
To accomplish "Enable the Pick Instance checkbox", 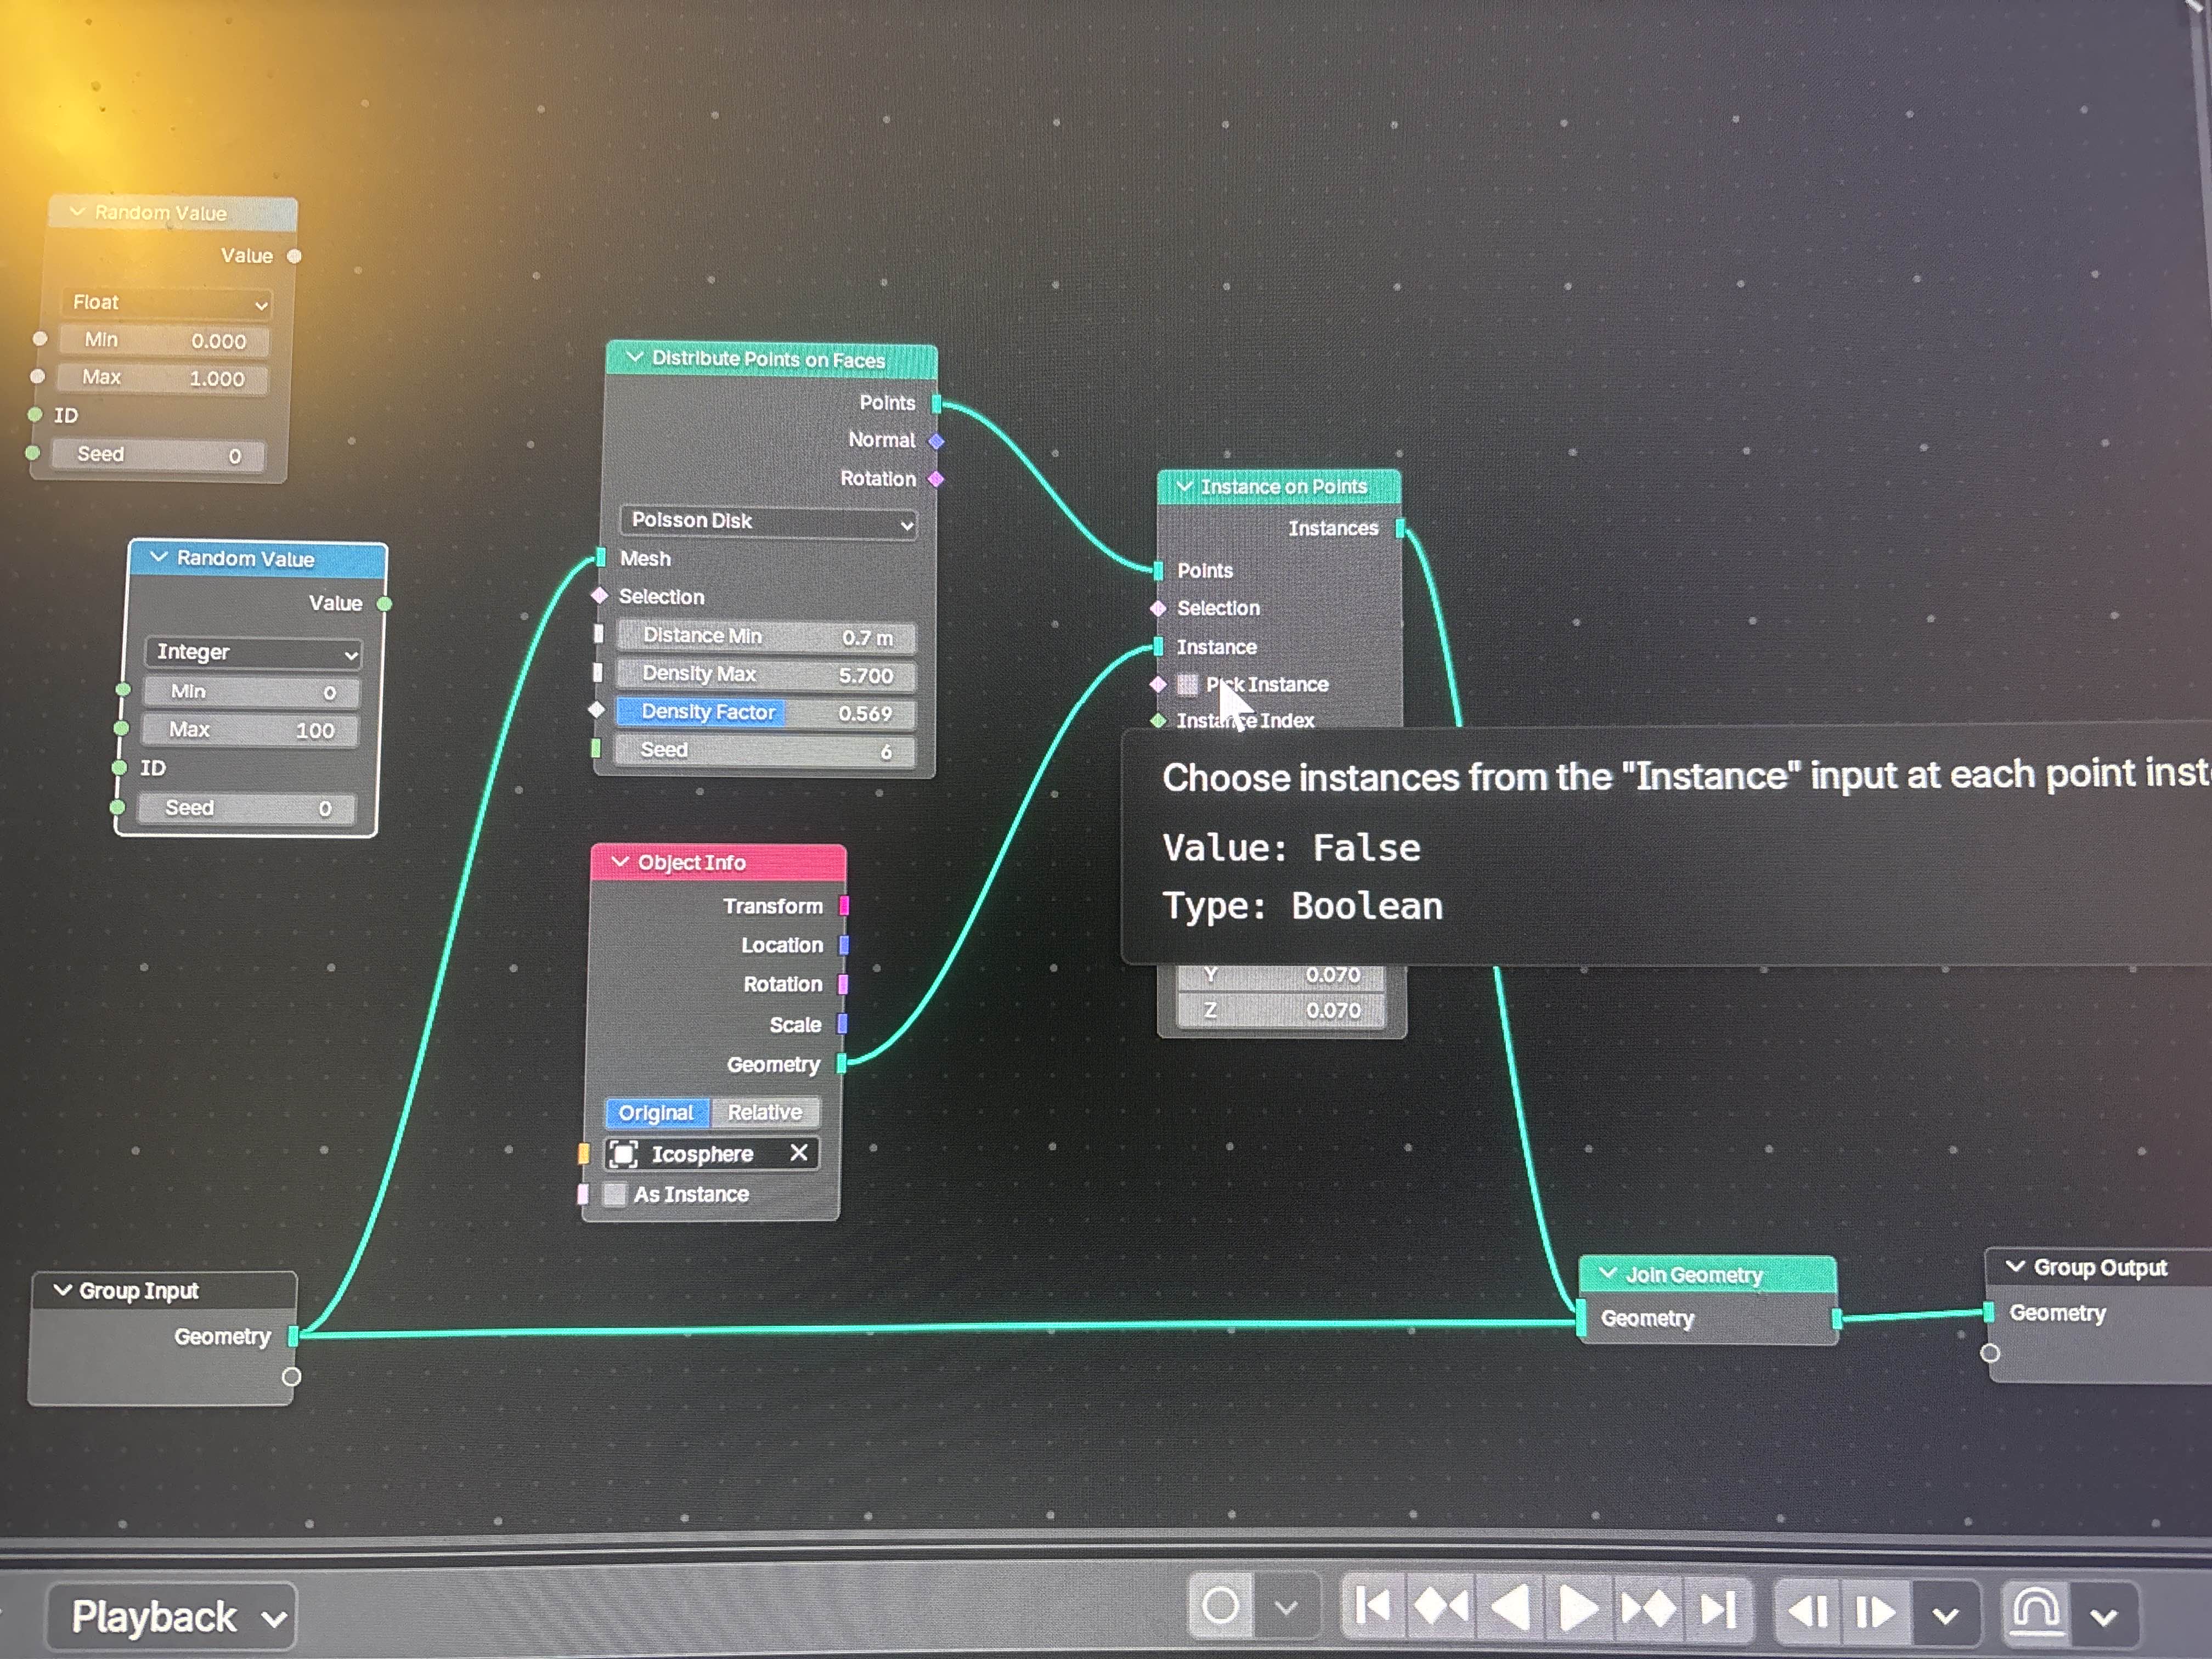I will [x=1187, y=685].
